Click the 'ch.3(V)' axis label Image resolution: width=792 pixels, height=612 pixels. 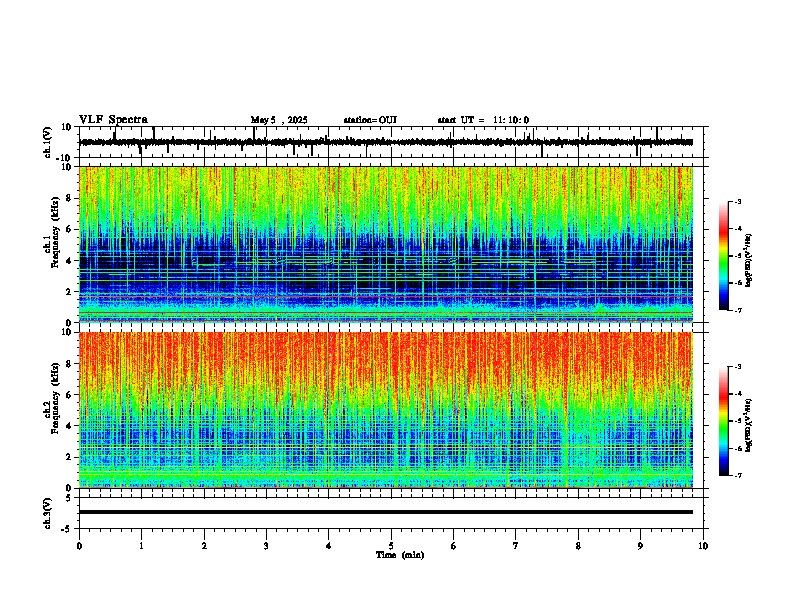pyautogui.click(x=48, y=513)
